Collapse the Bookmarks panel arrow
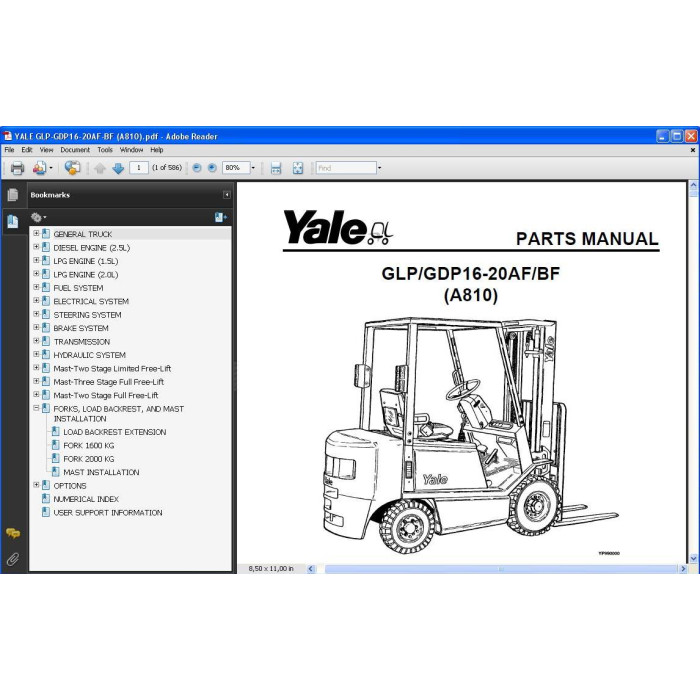Viewport: 700px width, 700px height. click(x=227, y=195)
